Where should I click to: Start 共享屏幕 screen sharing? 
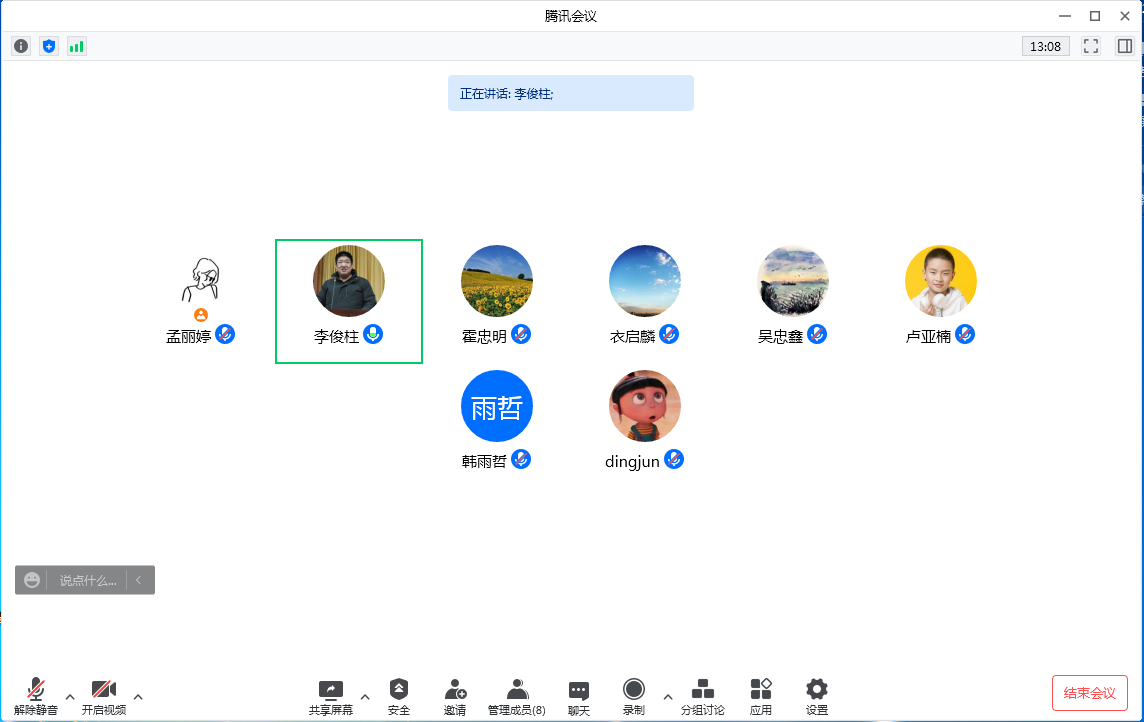click(331, 695)
